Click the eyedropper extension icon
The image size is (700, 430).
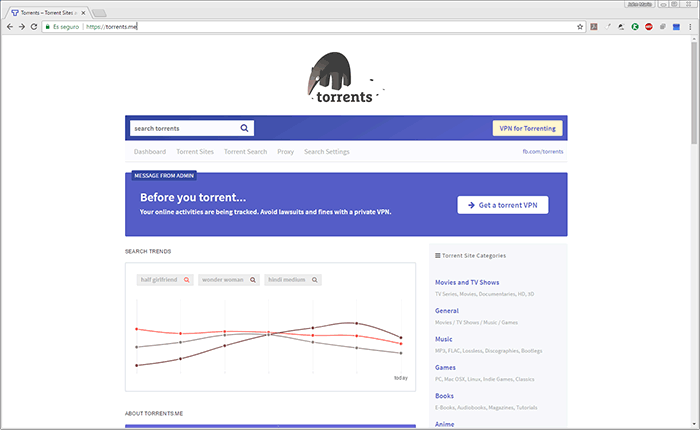608,27
